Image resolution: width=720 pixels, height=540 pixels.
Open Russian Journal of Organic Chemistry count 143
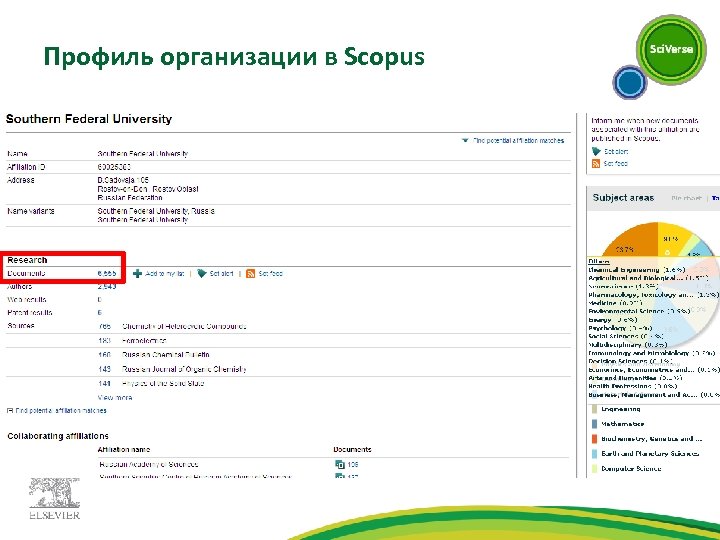click(x=104, y=369)
